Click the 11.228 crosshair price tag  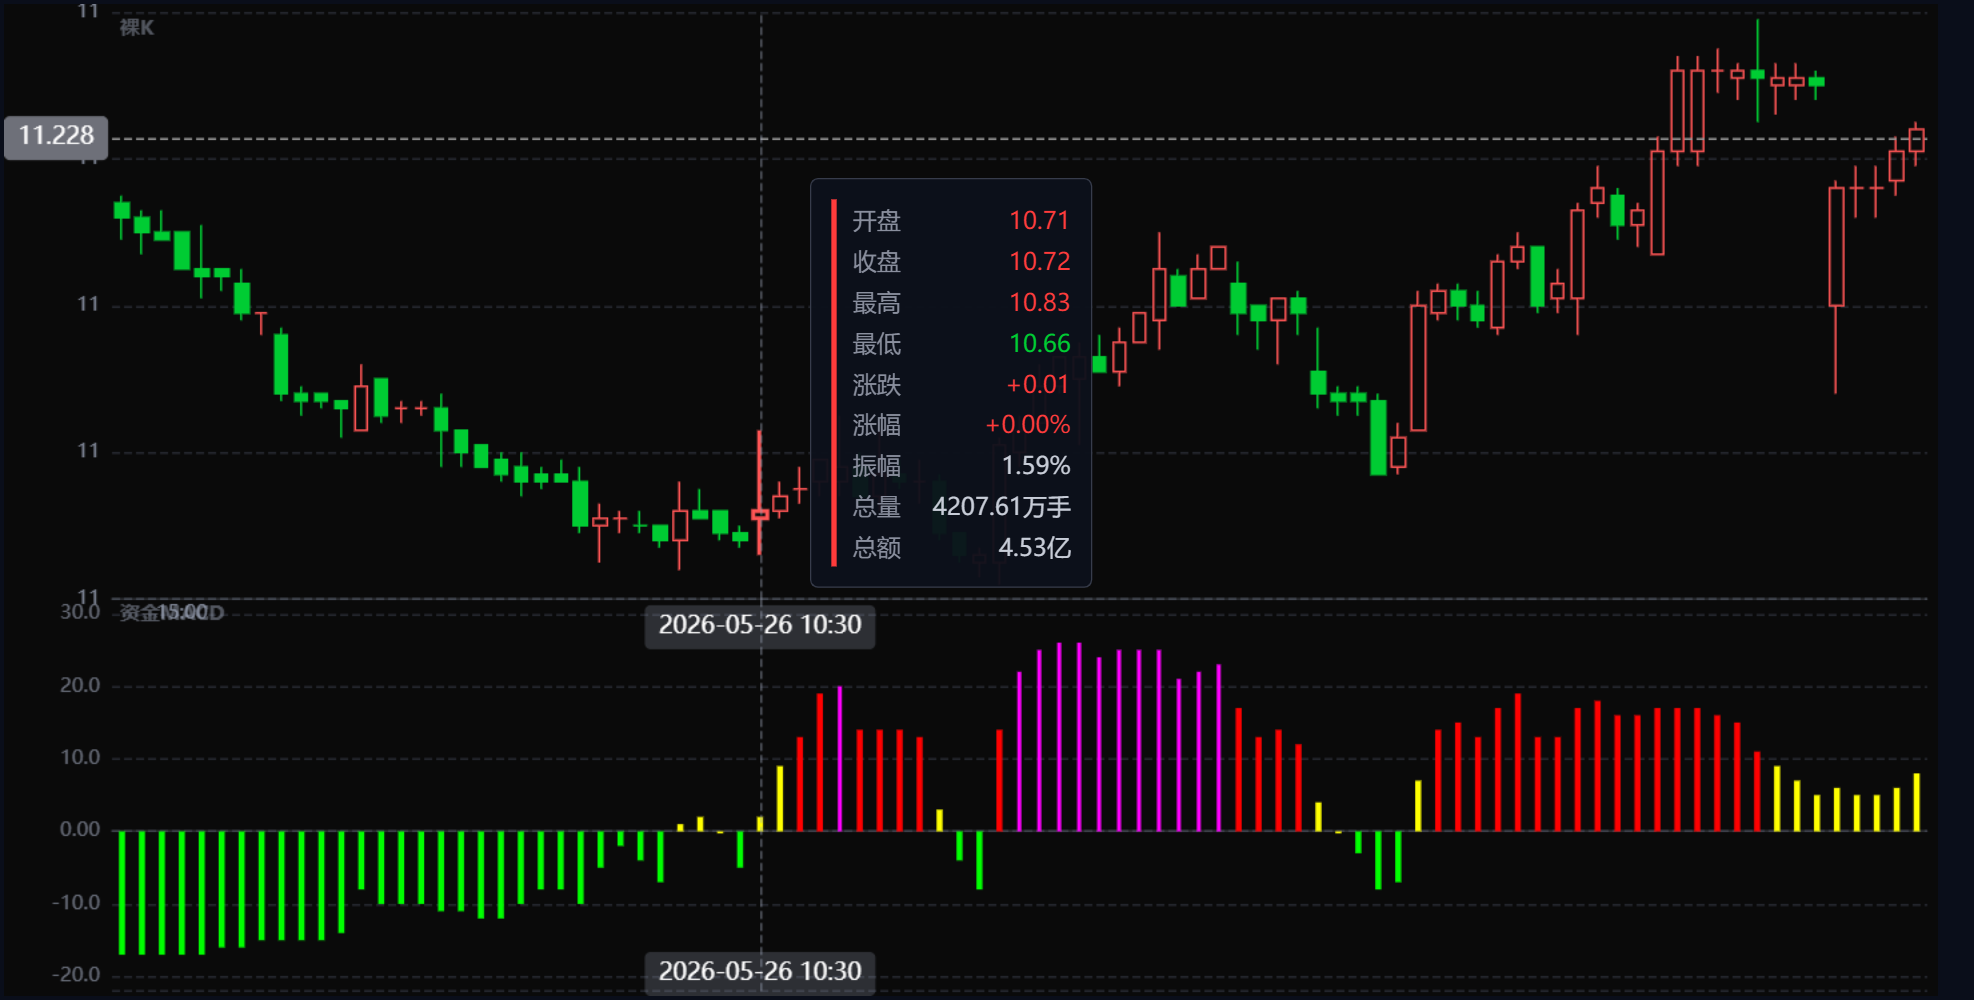click(x=56, y=136)
